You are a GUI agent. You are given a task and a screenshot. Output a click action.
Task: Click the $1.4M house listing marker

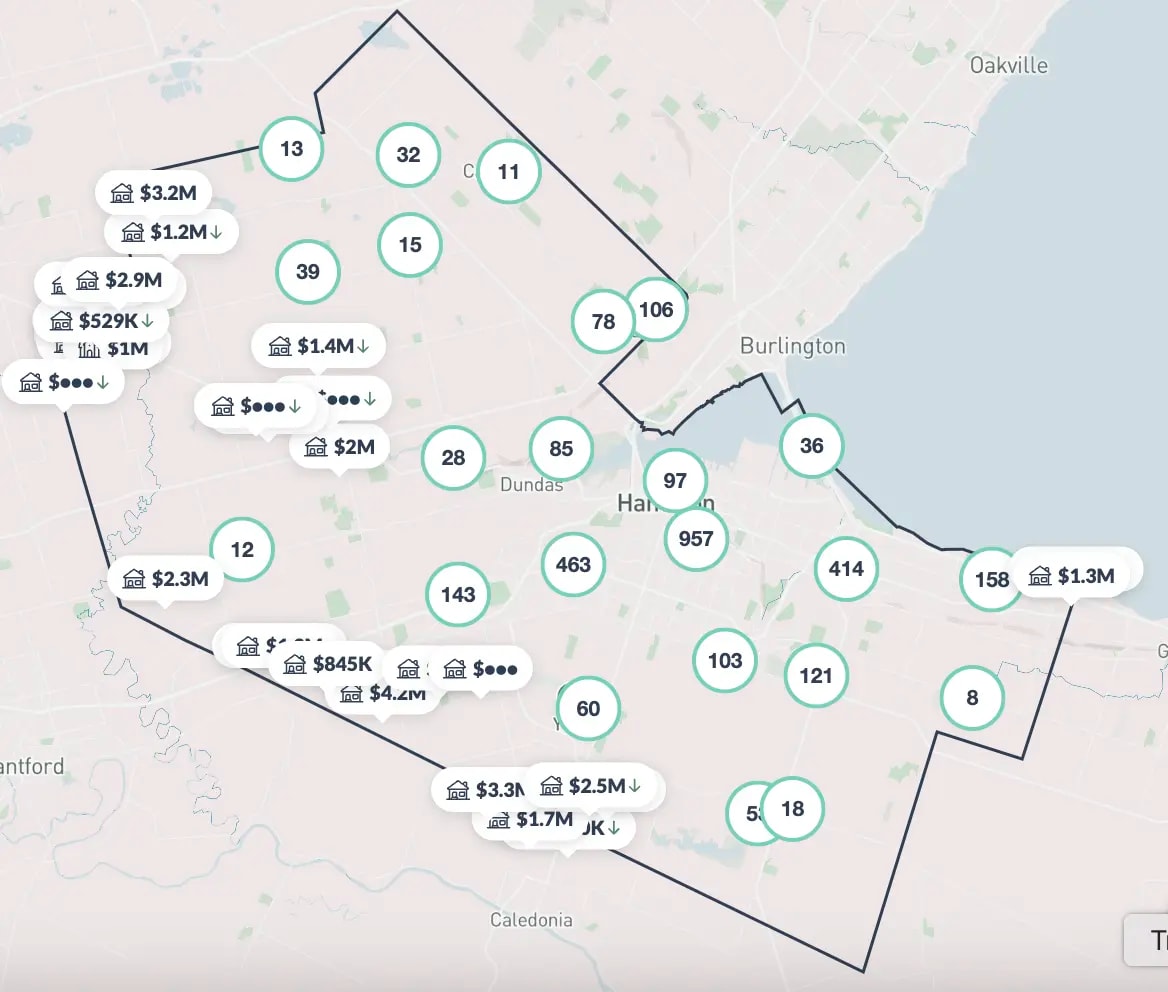click(x=318, y=346)
